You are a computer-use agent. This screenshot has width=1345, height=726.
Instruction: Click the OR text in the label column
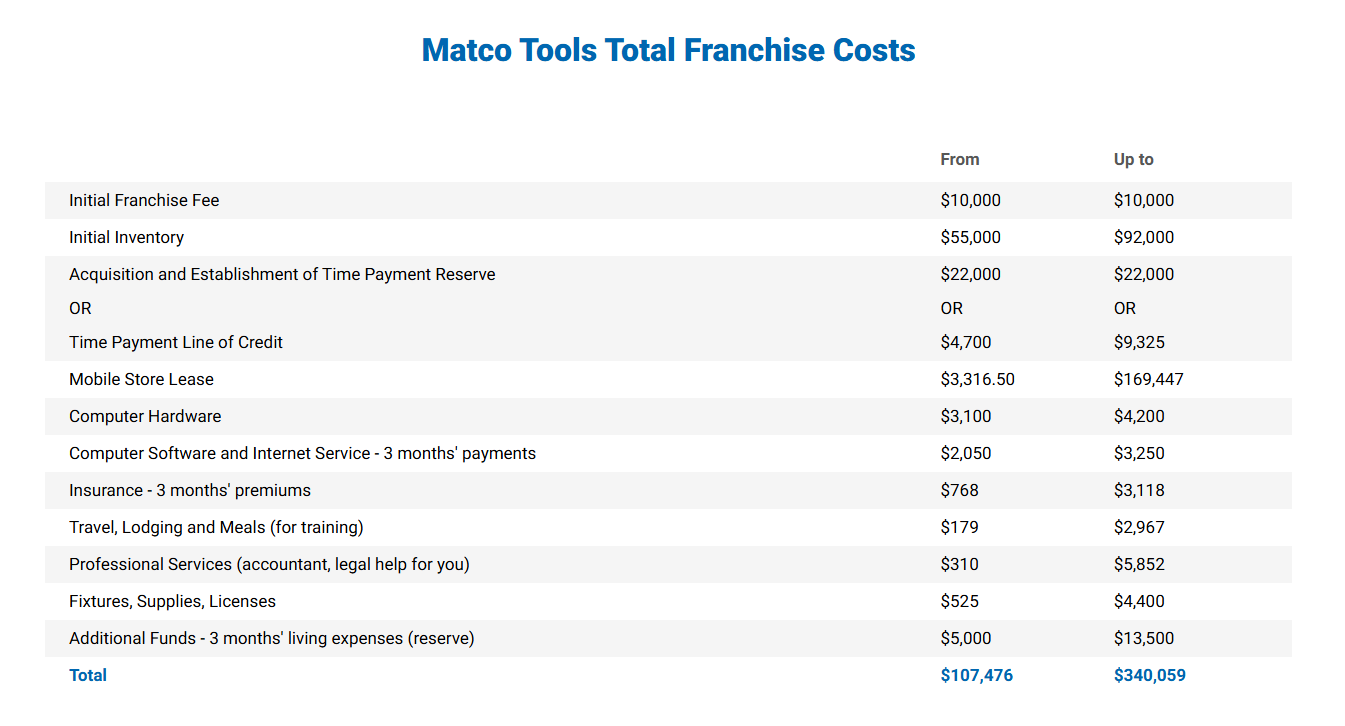tap(80, 308)
